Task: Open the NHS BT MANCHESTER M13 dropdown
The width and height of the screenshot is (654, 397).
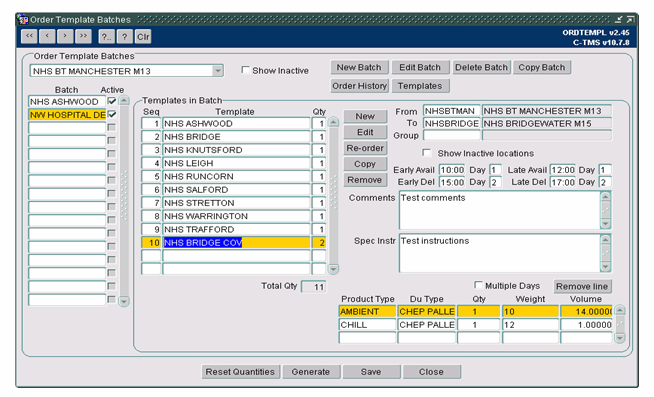Action: (218, 71)
